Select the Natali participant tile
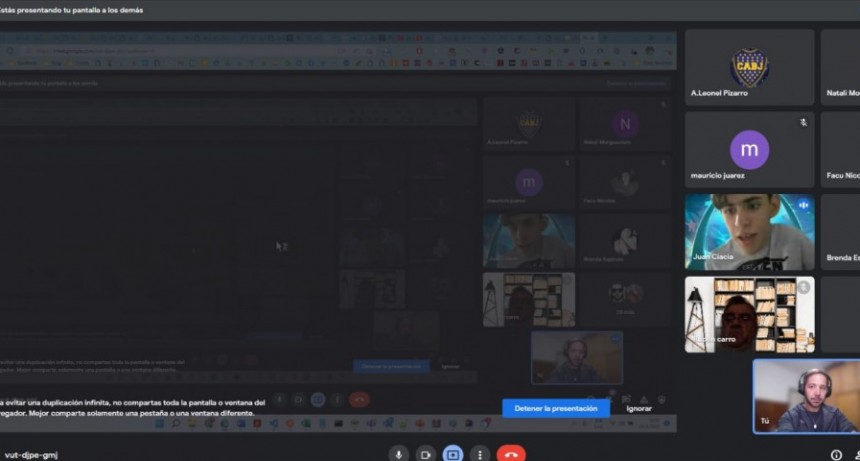This screenshot has width=860, height=461. click(840, 66)
